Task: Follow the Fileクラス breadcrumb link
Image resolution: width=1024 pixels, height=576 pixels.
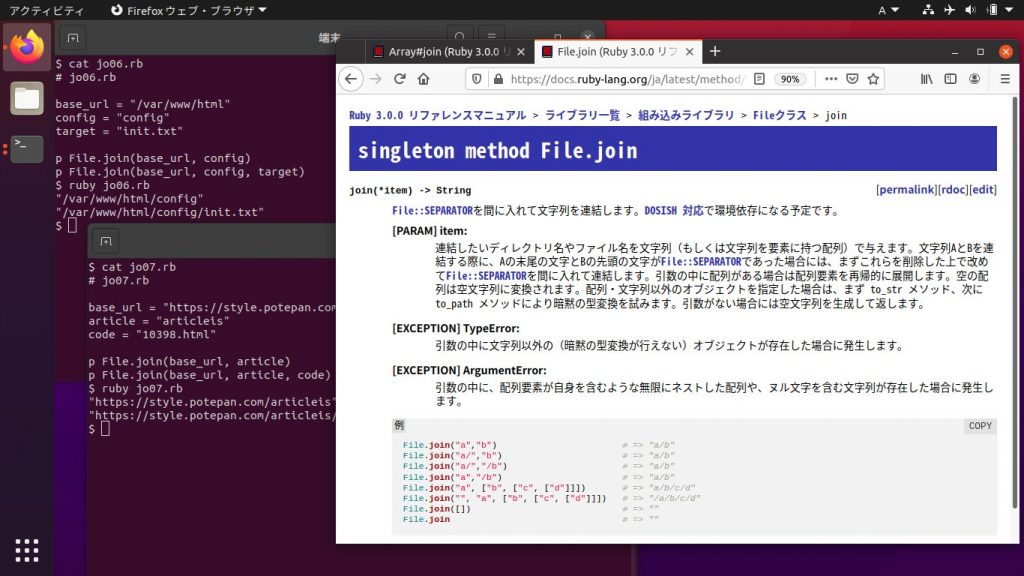Action: (783, 115)
